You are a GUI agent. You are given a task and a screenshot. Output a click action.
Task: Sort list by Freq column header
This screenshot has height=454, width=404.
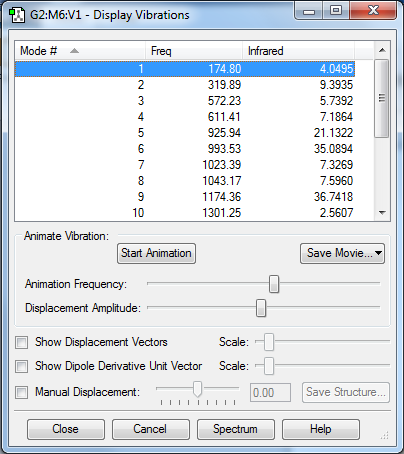point(194,51)
